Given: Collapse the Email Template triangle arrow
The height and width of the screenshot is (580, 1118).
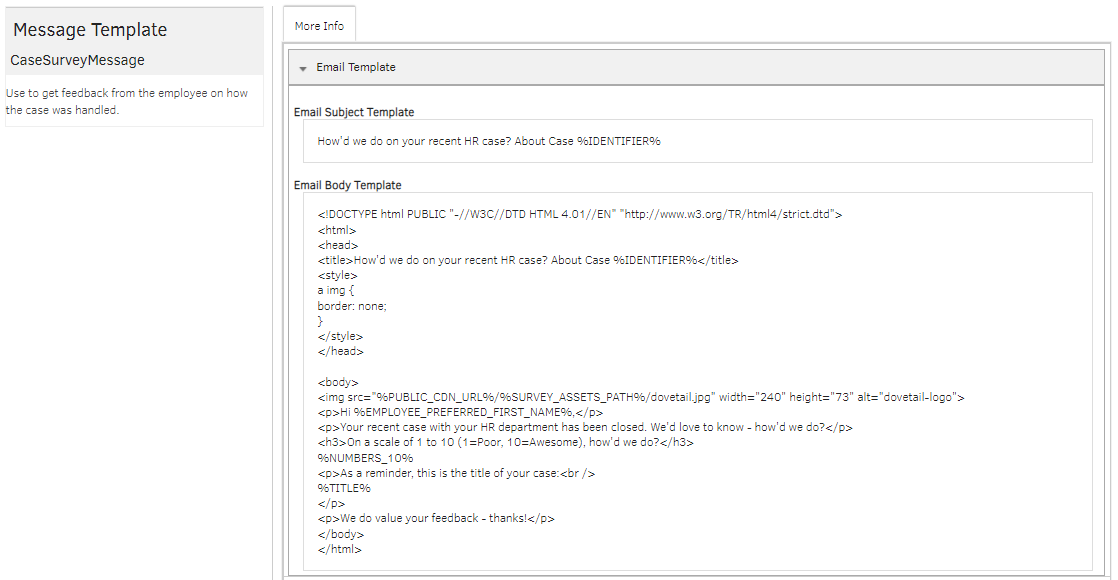Looking at the screenshot, I should (303, 68).
